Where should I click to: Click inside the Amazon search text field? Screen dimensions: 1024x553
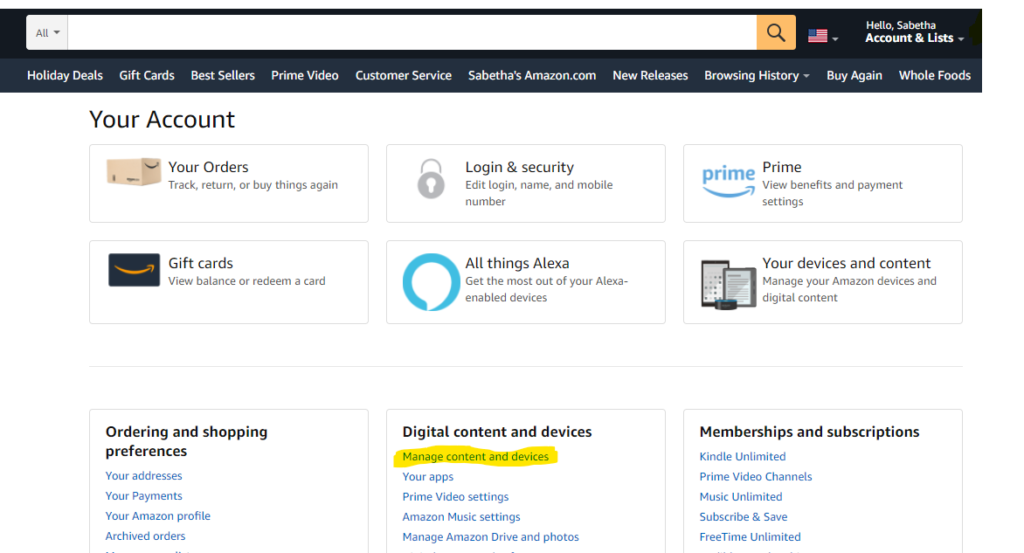[x=412, y=33]
